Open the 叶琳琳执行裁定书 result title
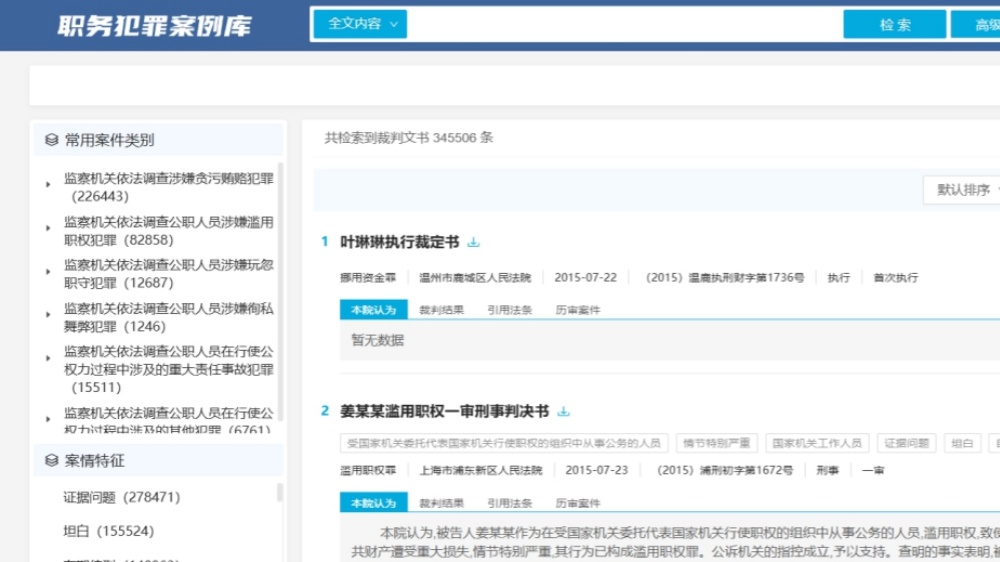 [x=399, y=242]
